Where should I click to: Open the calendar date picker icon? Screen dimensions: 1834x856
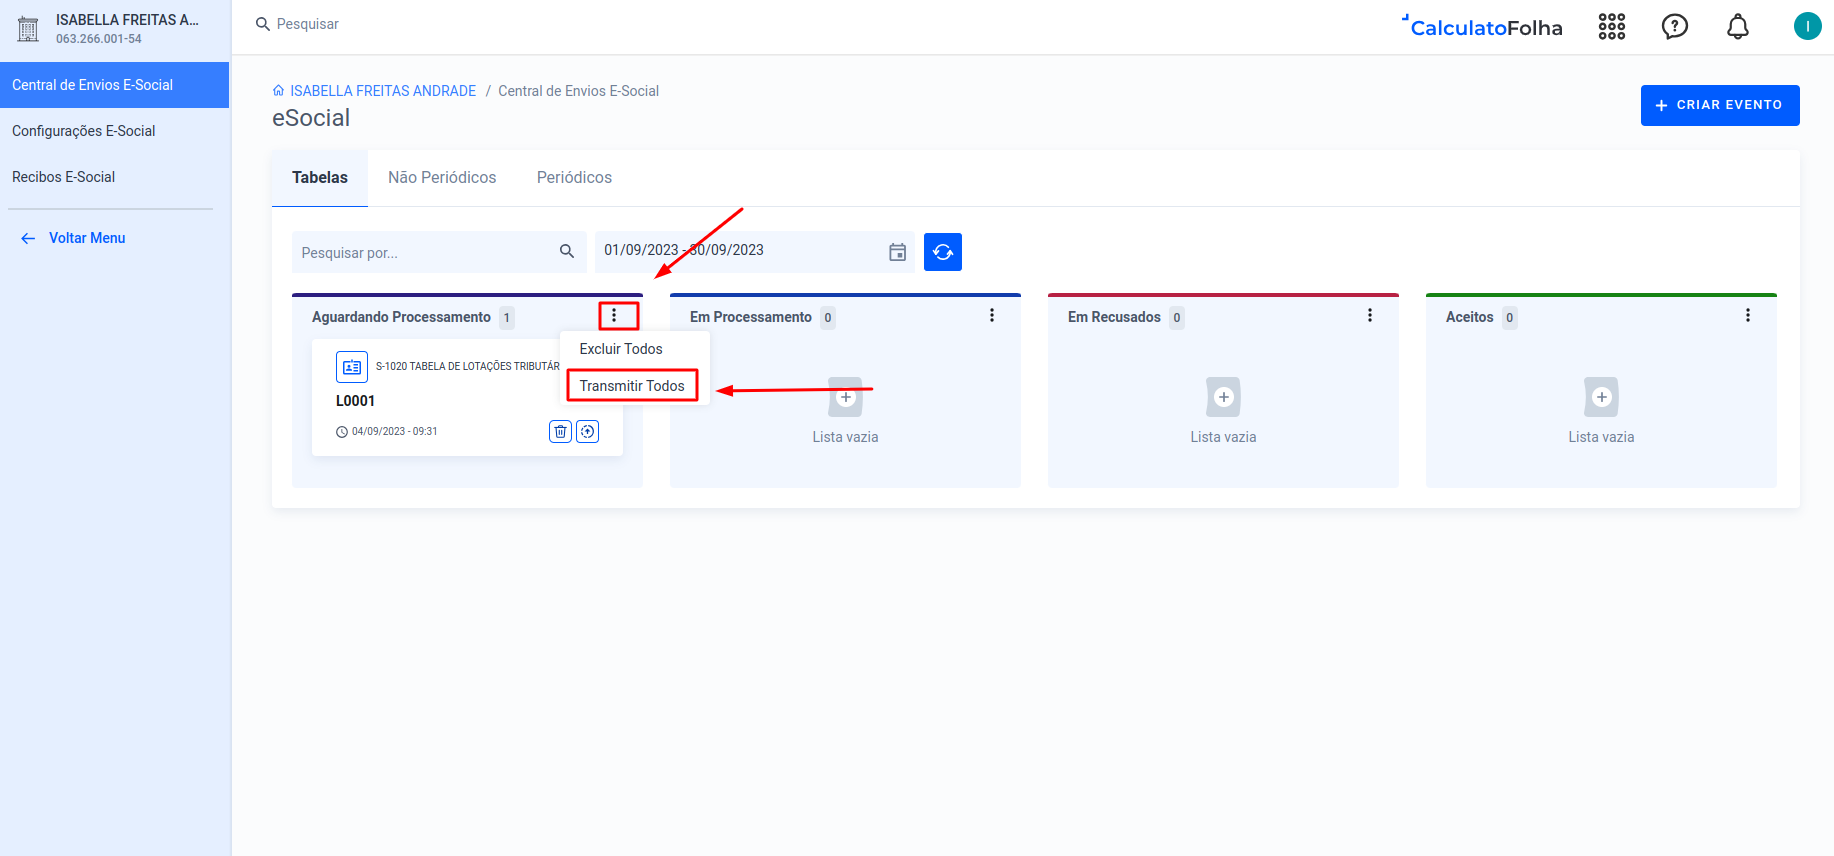tap(898, 252)
